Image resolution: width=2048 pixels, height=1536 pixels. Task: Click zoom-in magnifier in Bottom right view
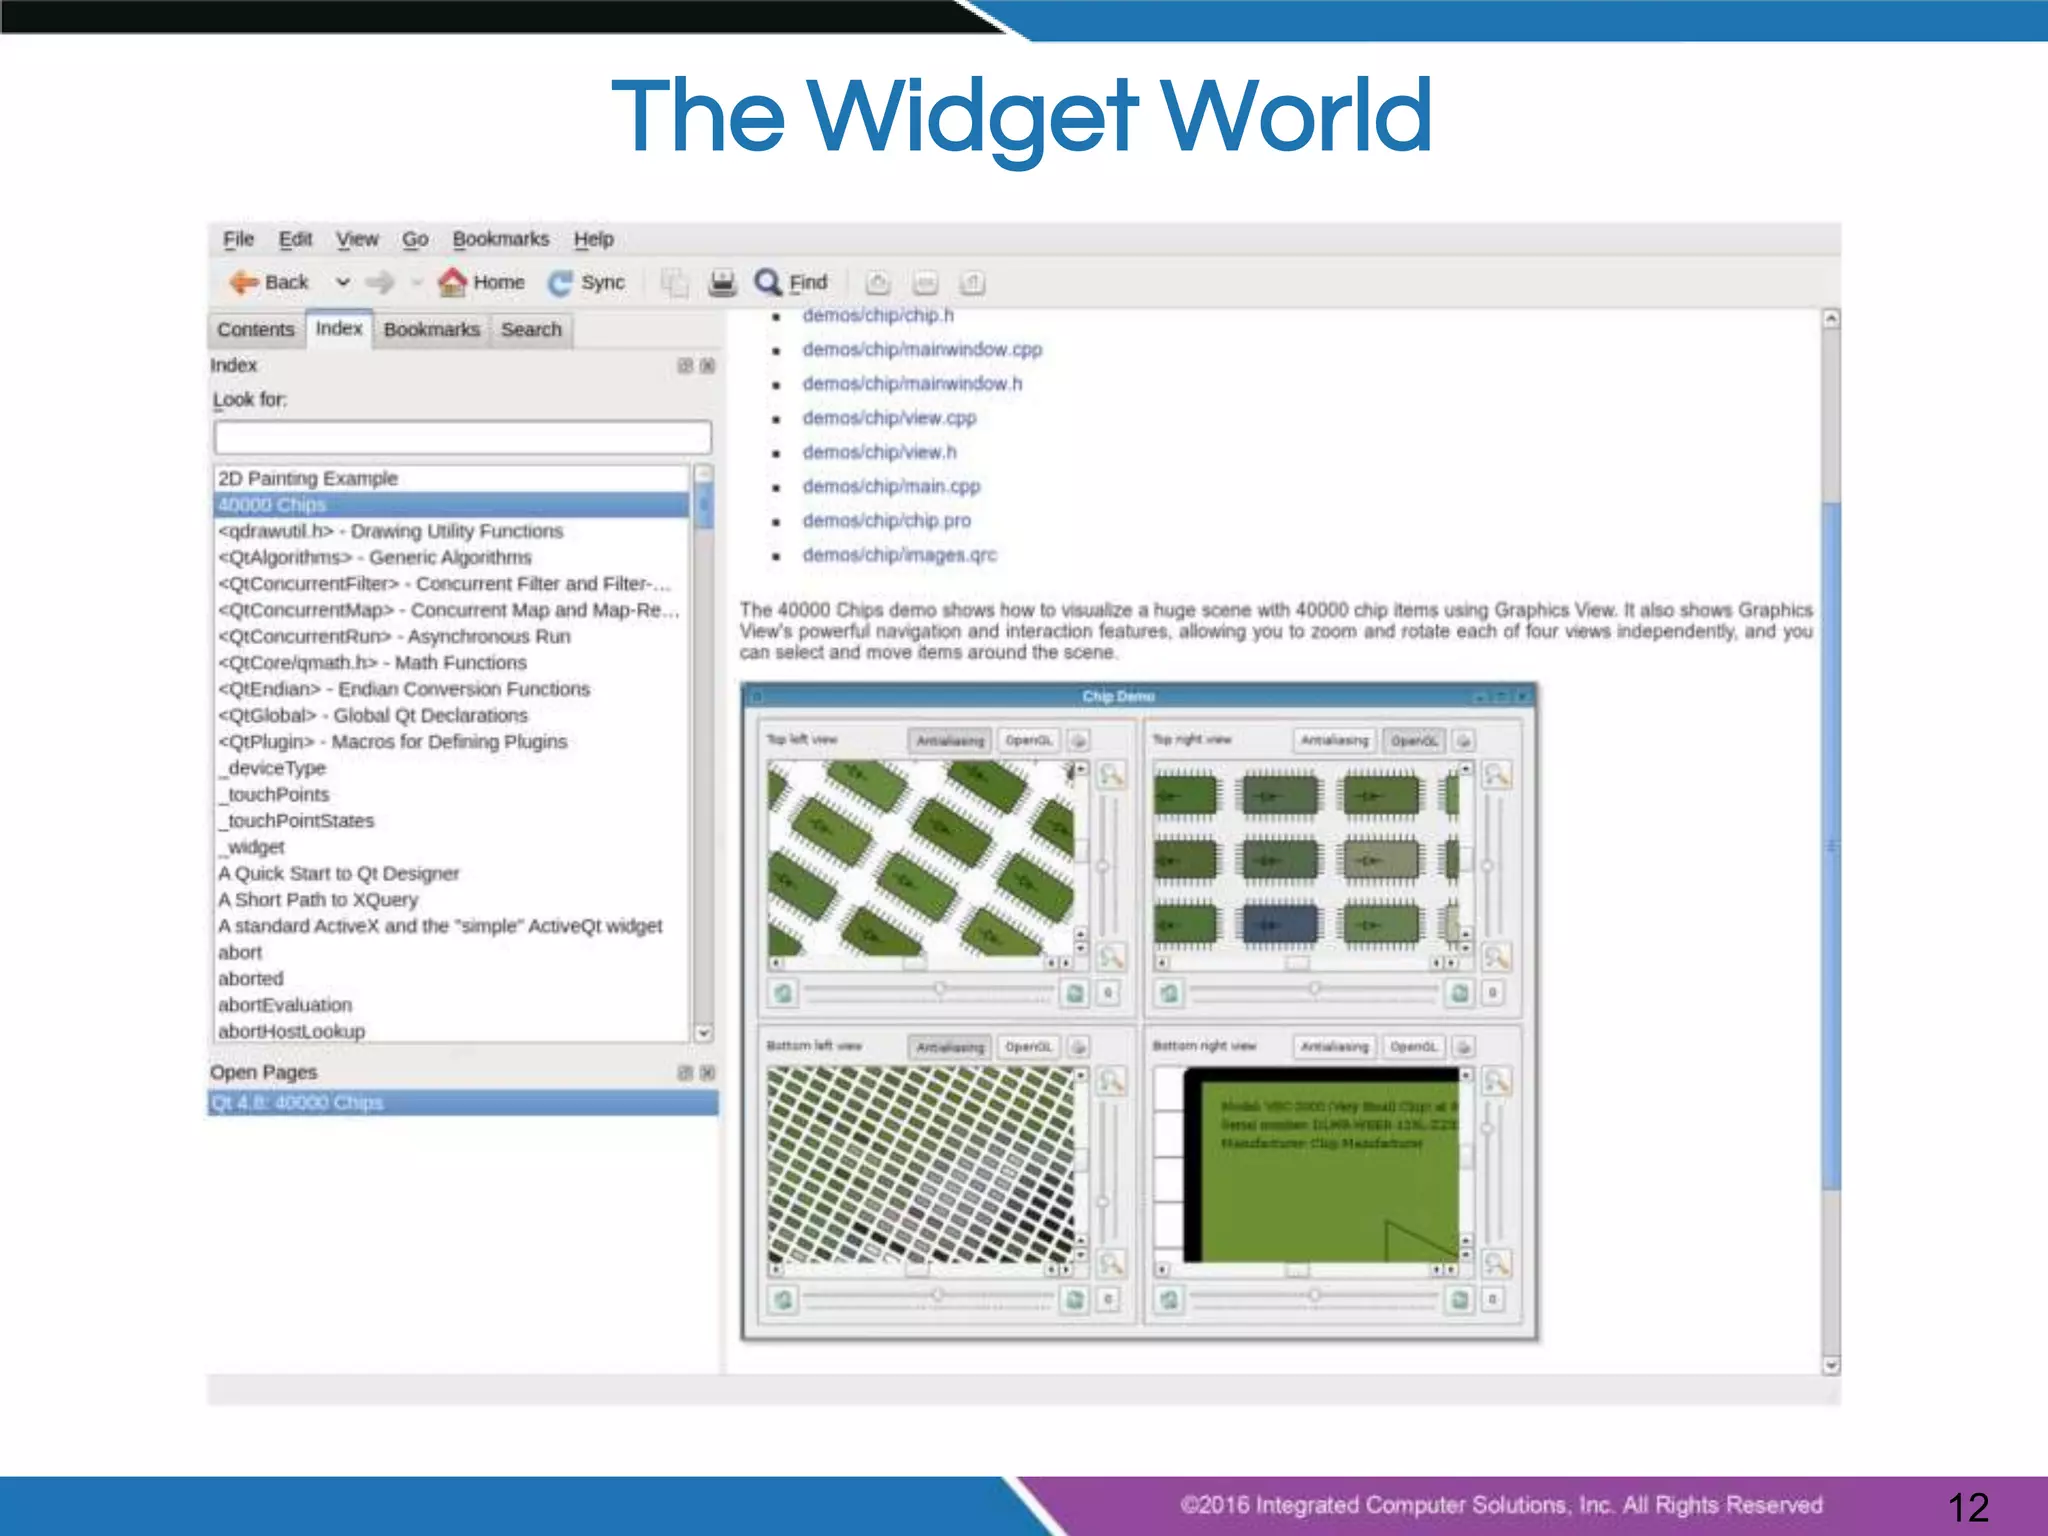(1496, 1082)
